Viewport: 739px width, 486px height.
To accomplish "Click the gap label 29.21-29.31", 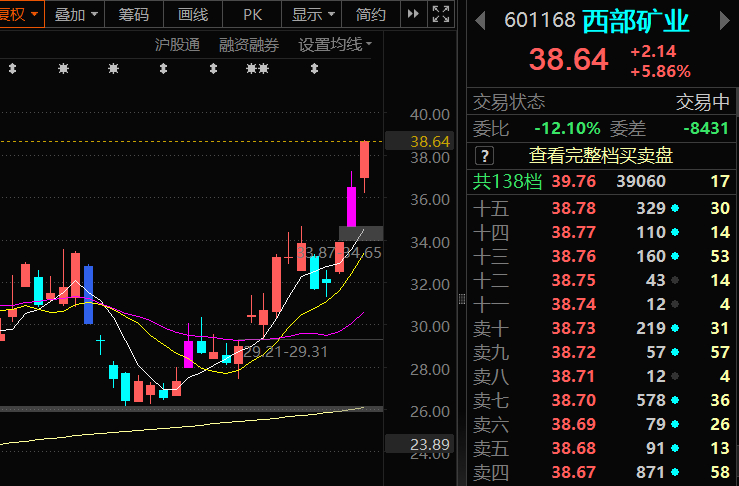I will [286, 352].
